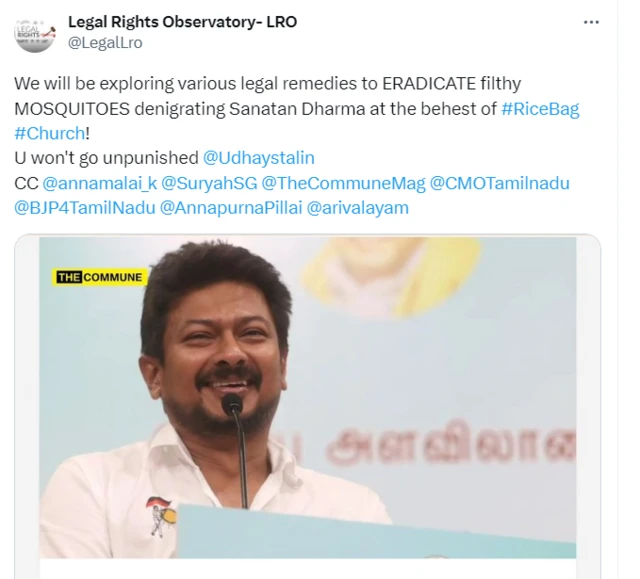This screenshot has width=640, height=579.
Task: Click the party flag emblem on shirt
Action: (x=161, y=516)
